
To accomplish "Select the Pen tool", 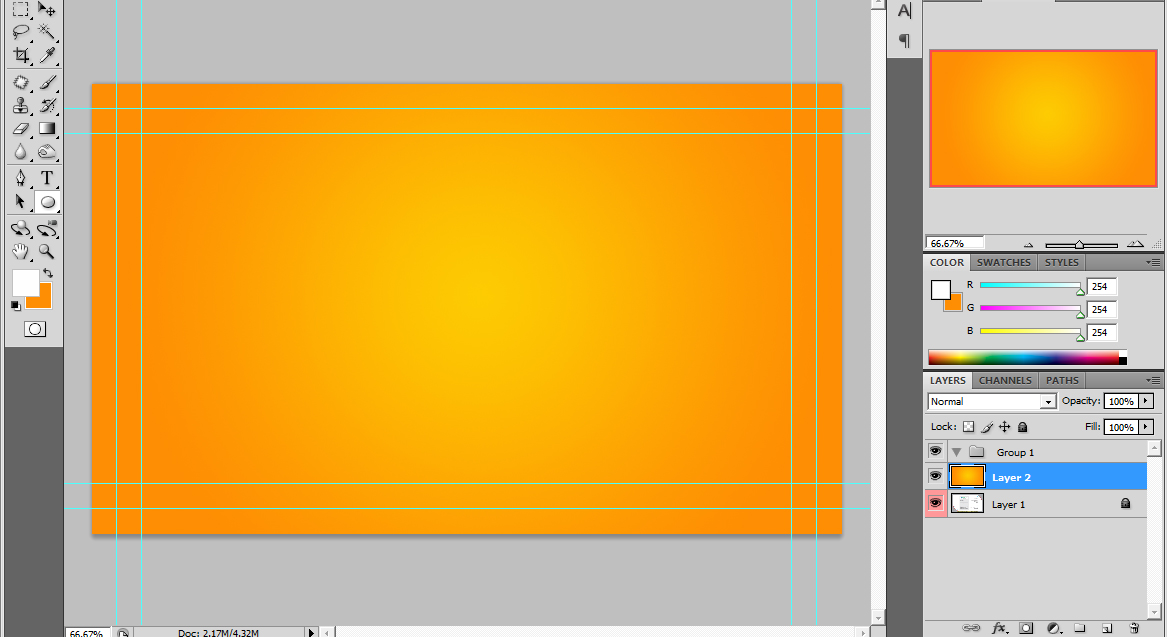I will (21, 178).
